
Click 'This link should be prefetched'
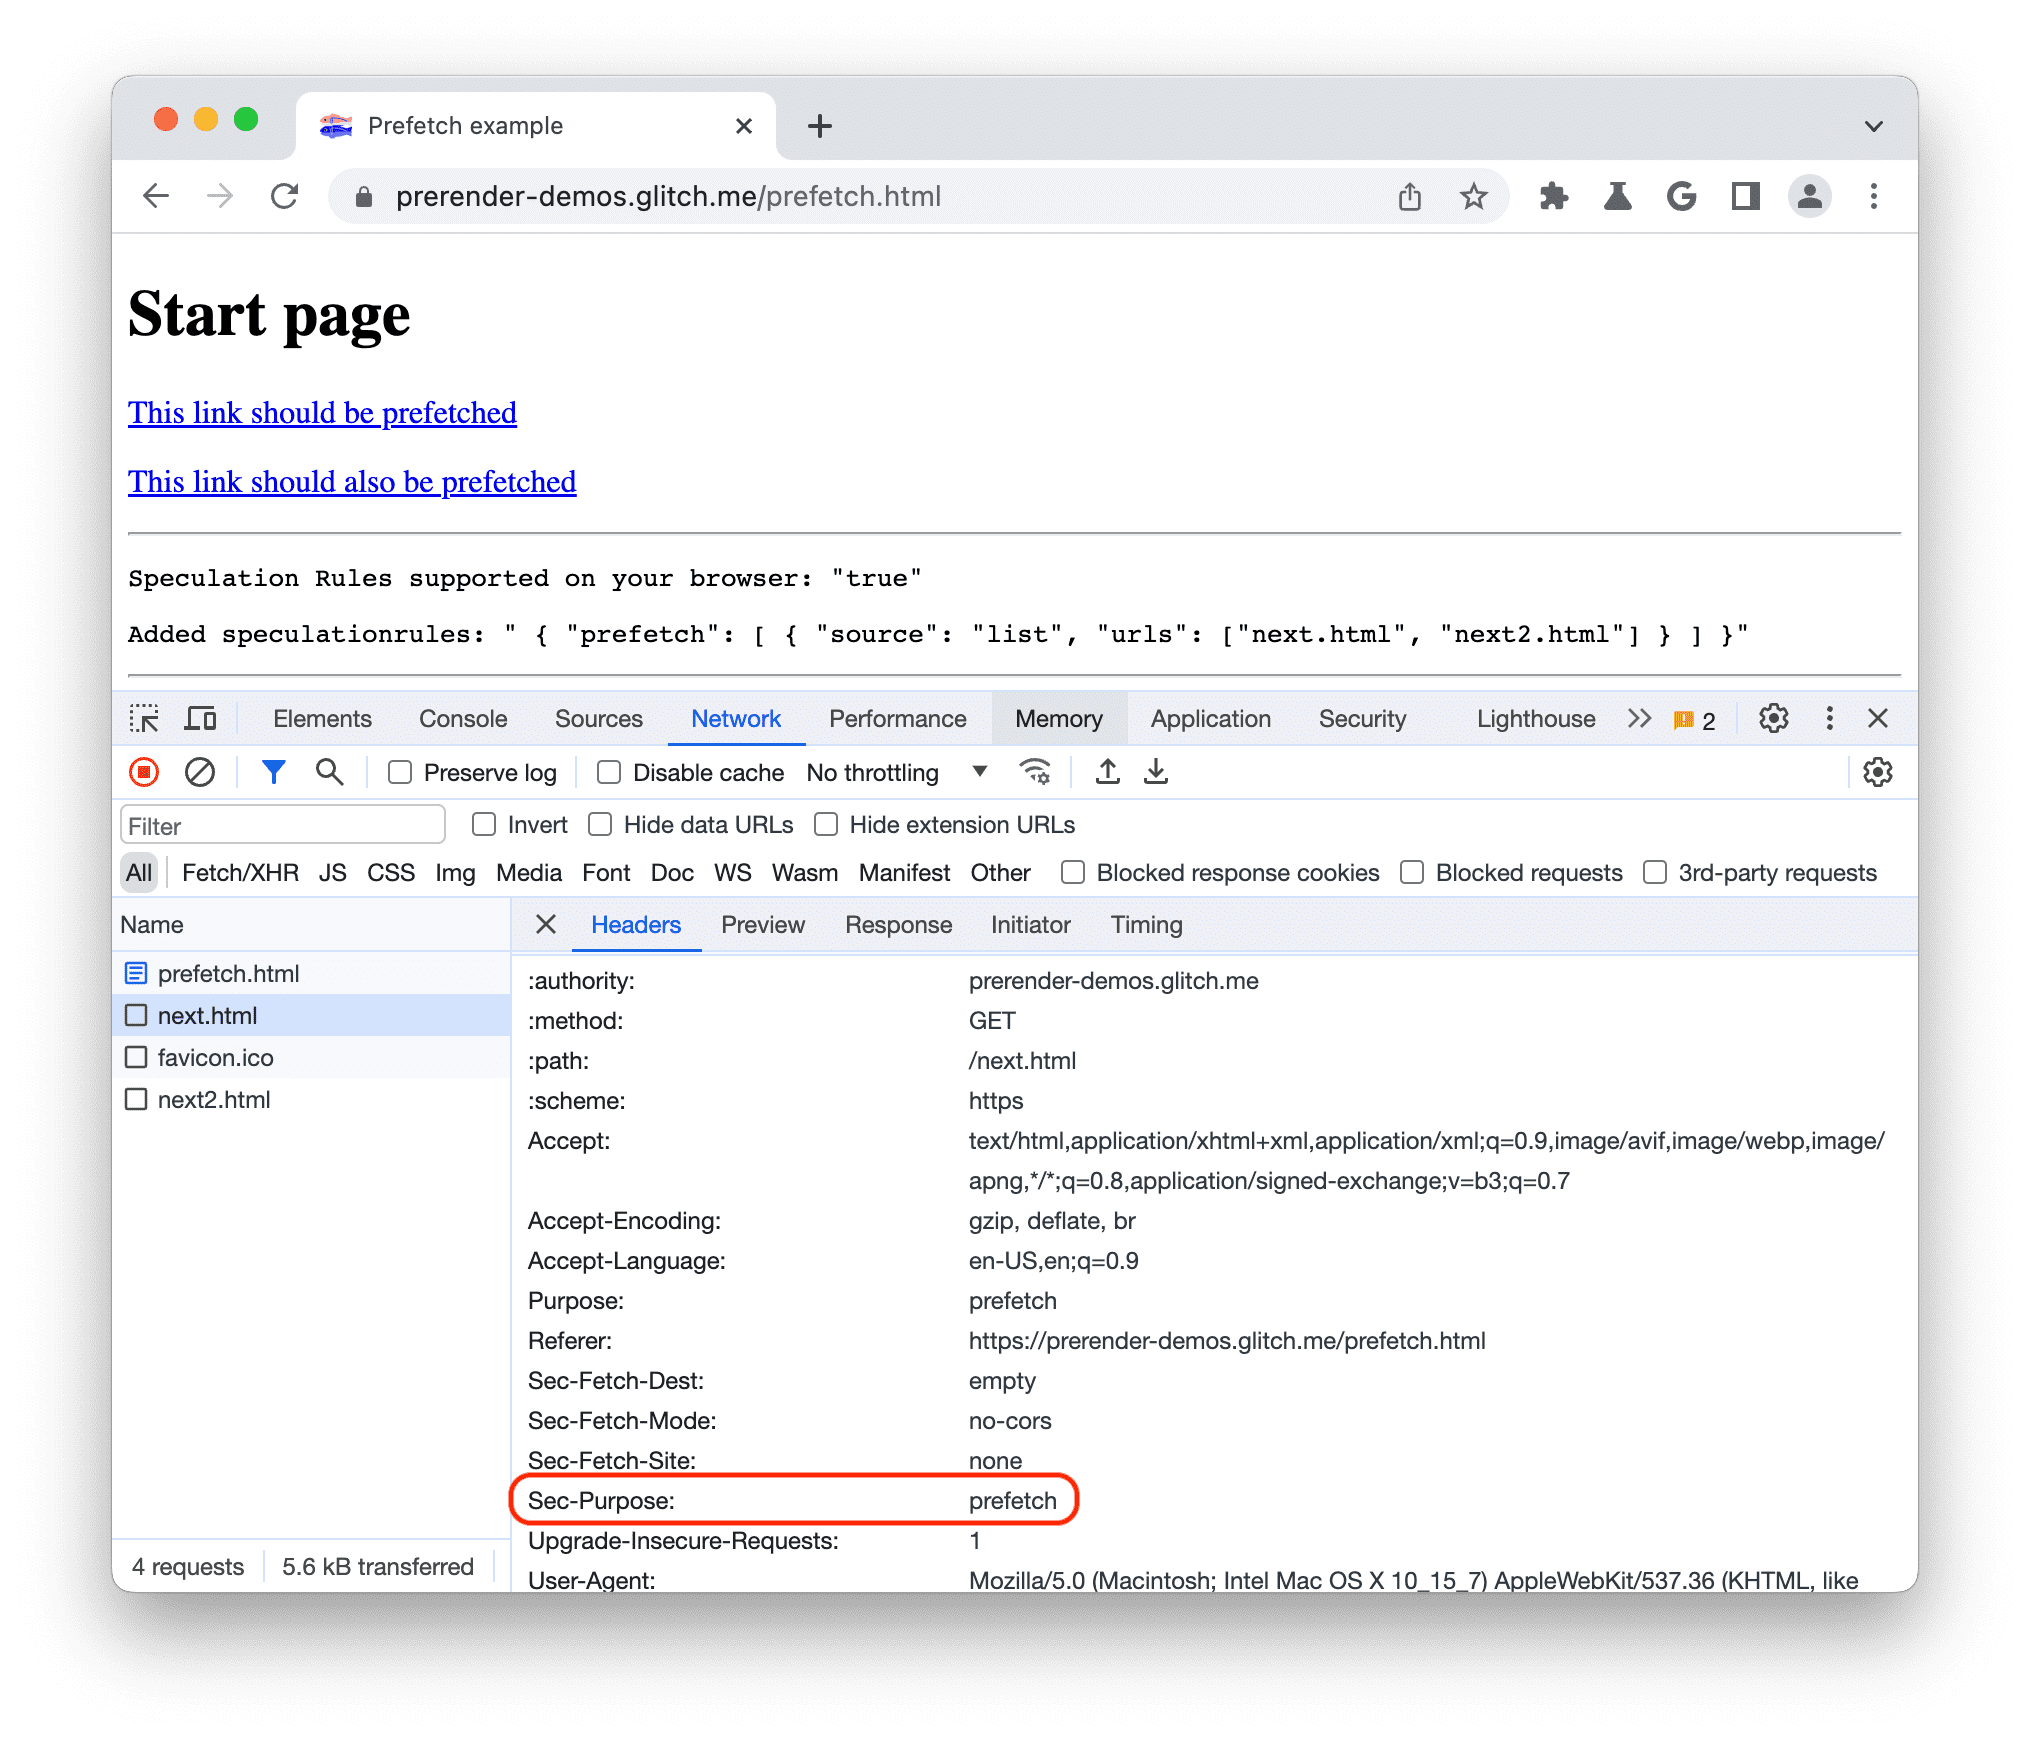pyautogui.click(x=319, y=413)
